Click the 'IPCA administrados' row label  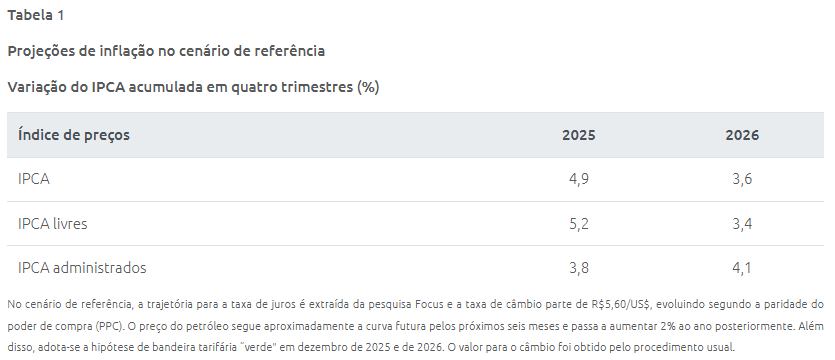[82, 268]
